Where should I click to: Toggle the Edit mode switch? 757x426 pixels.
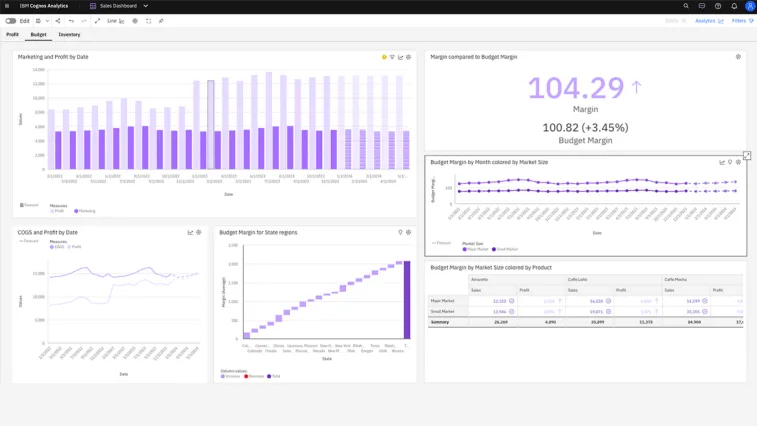11,21
